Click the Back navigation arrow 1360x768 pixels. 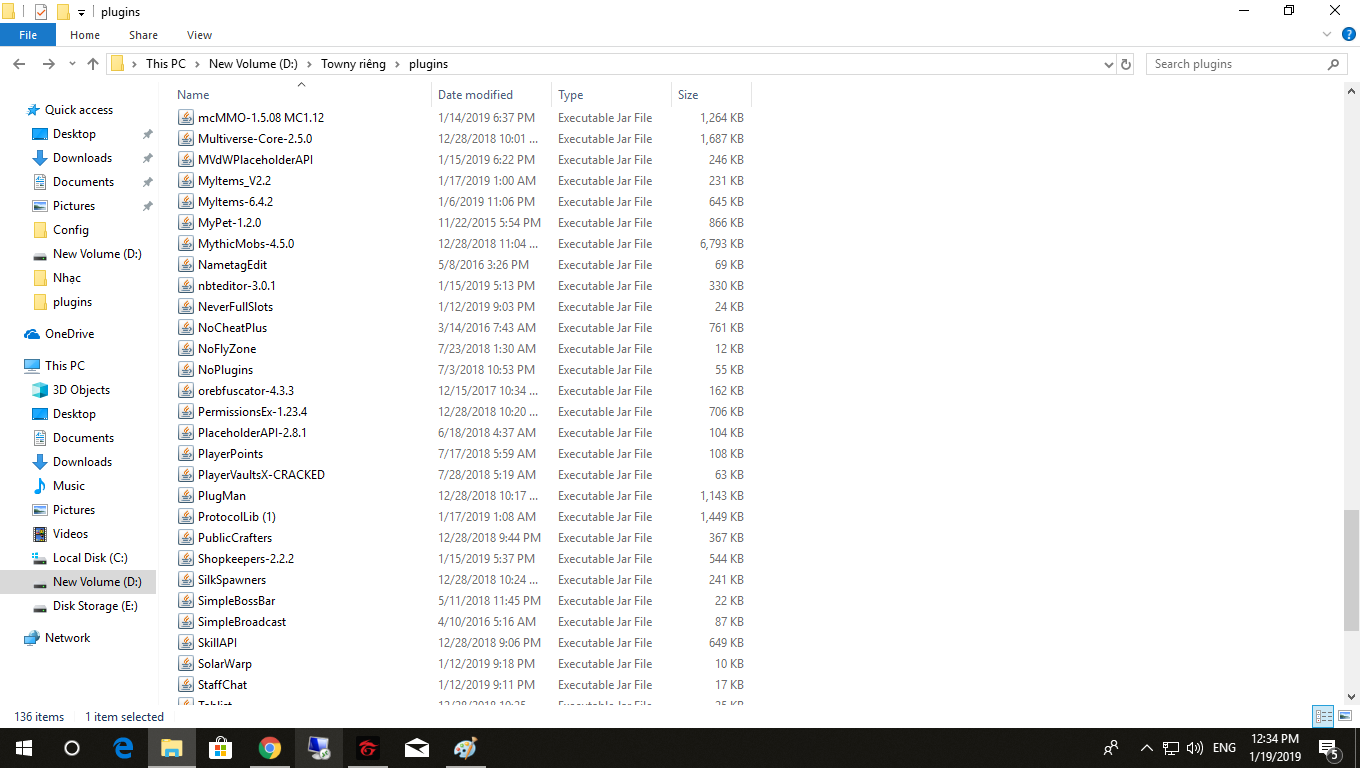(20, 63)
